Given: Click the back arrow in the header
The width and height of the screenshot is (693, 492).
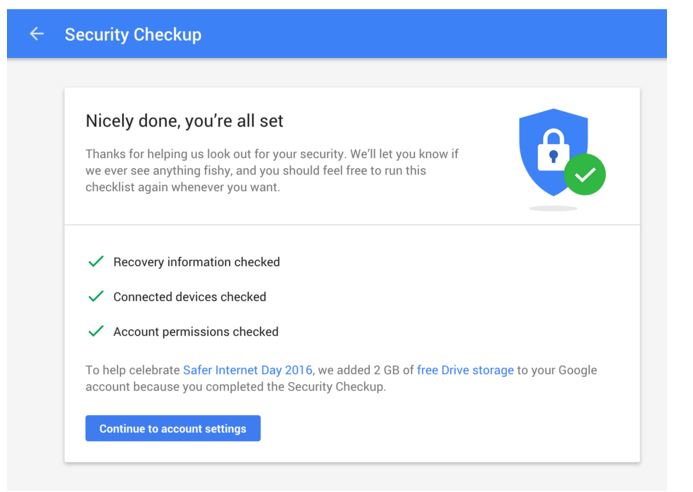Looking at the screenshot, I should [x=37, y=34].
